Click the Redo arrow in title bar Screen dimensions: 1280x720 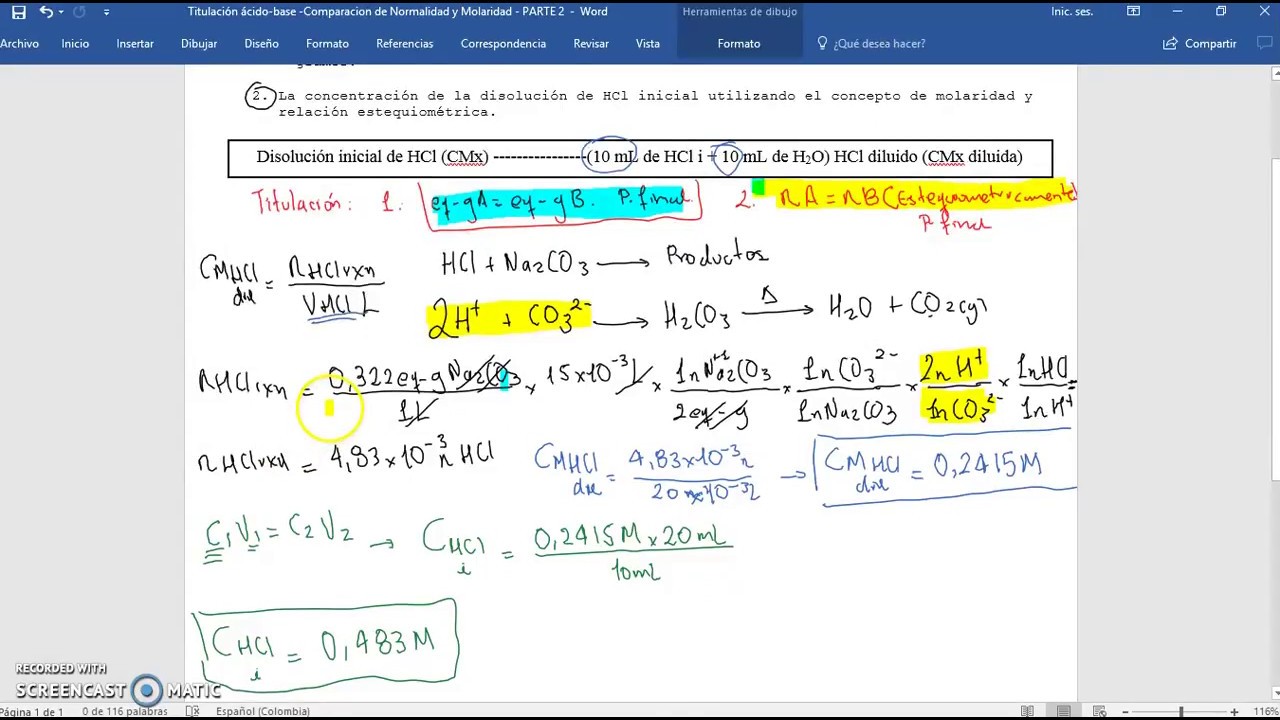tap(80, 12)
